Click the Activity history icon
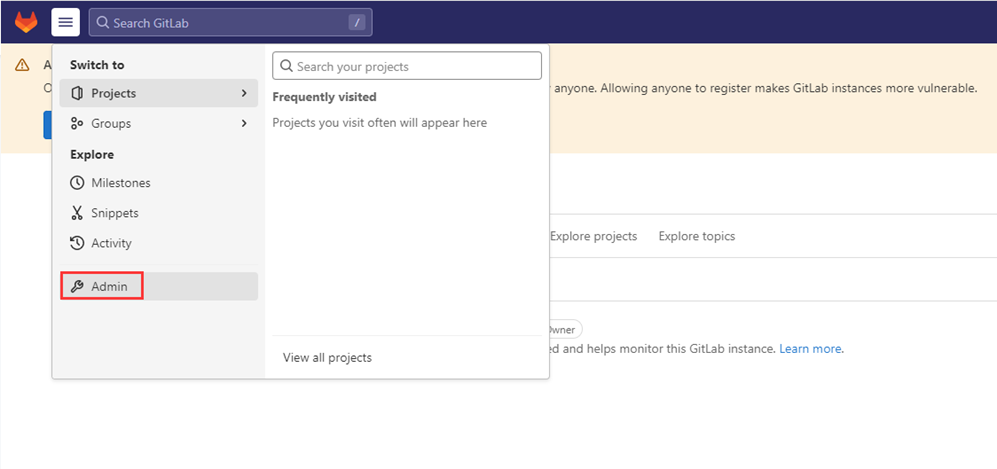The height and width of the screenshot is (469, 997). point(77,243)
